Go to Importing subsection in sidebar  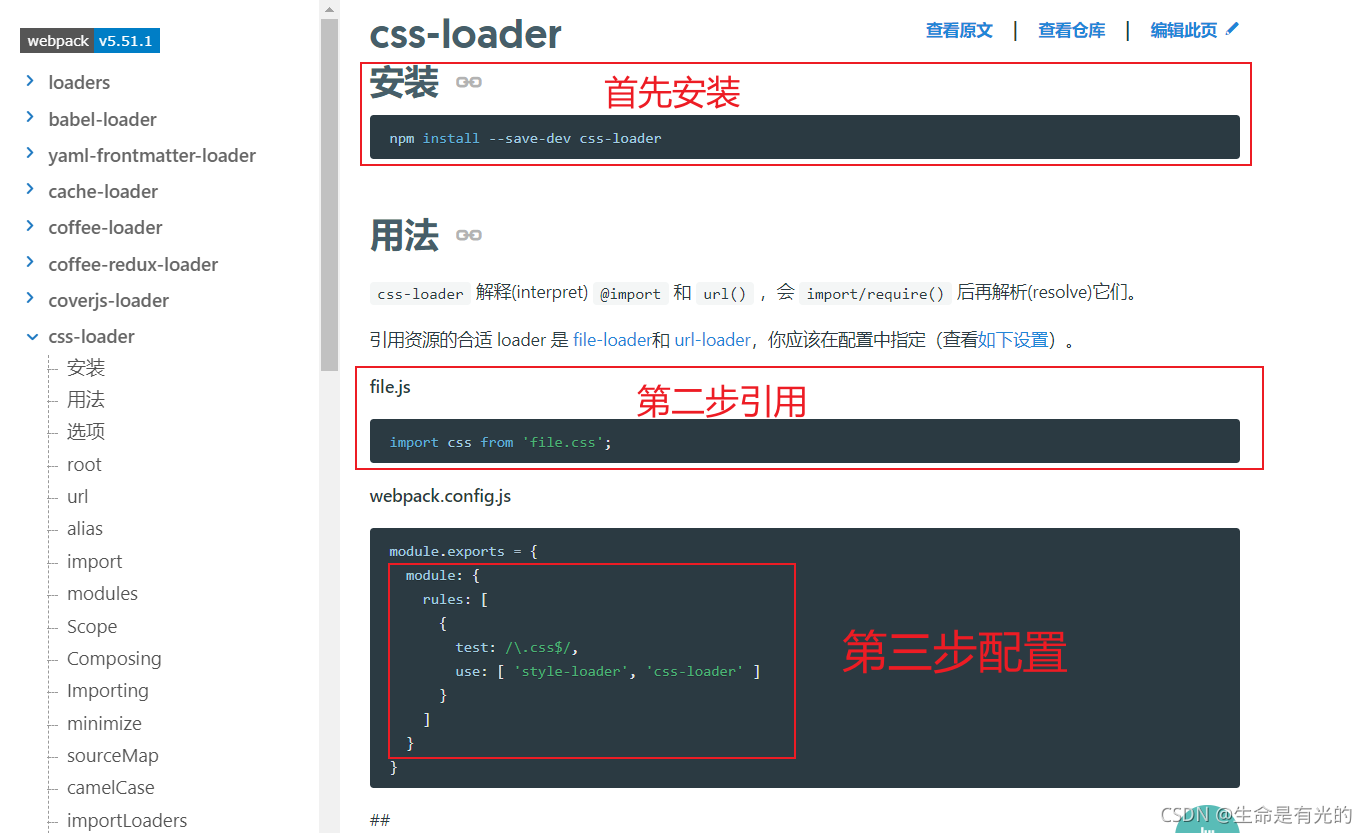tap(108, 691)
